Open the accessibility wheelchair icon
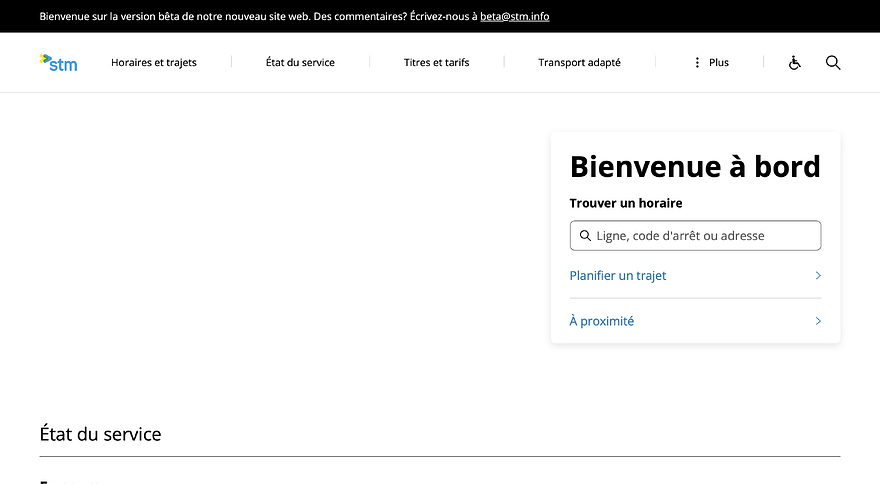 click(794, 62)
